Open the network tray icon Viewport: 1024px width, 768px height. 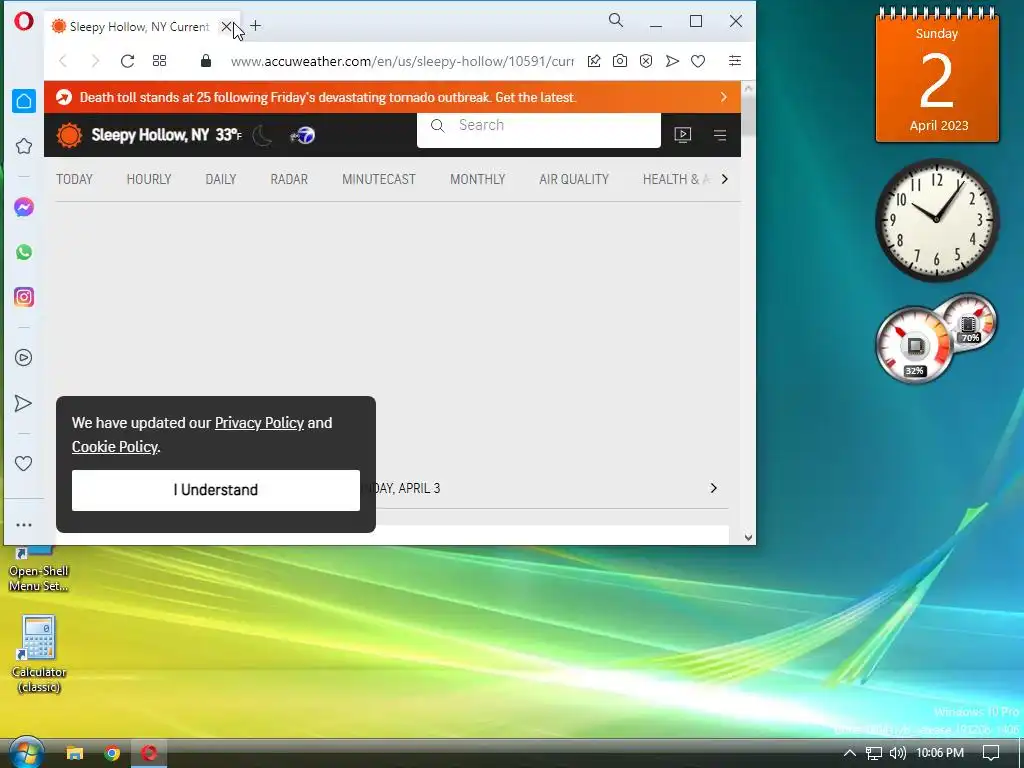(x=874, y=753)
